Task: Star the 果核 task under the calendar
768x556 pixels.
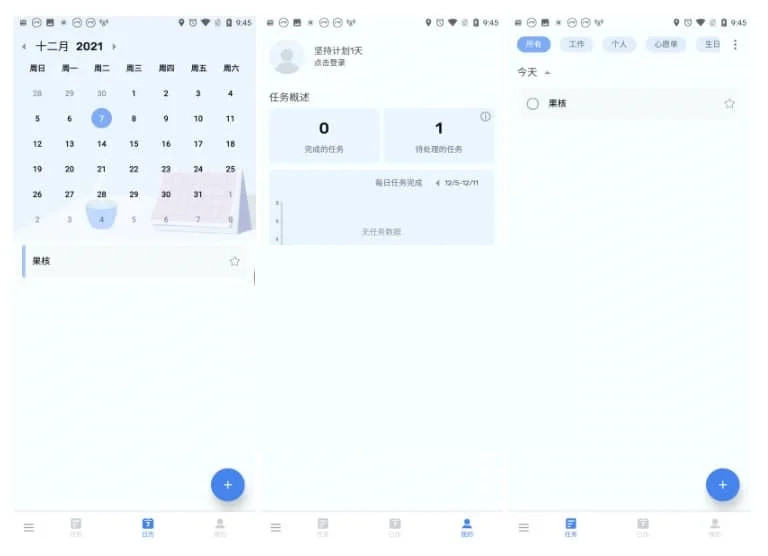Action: pos(234,261)
